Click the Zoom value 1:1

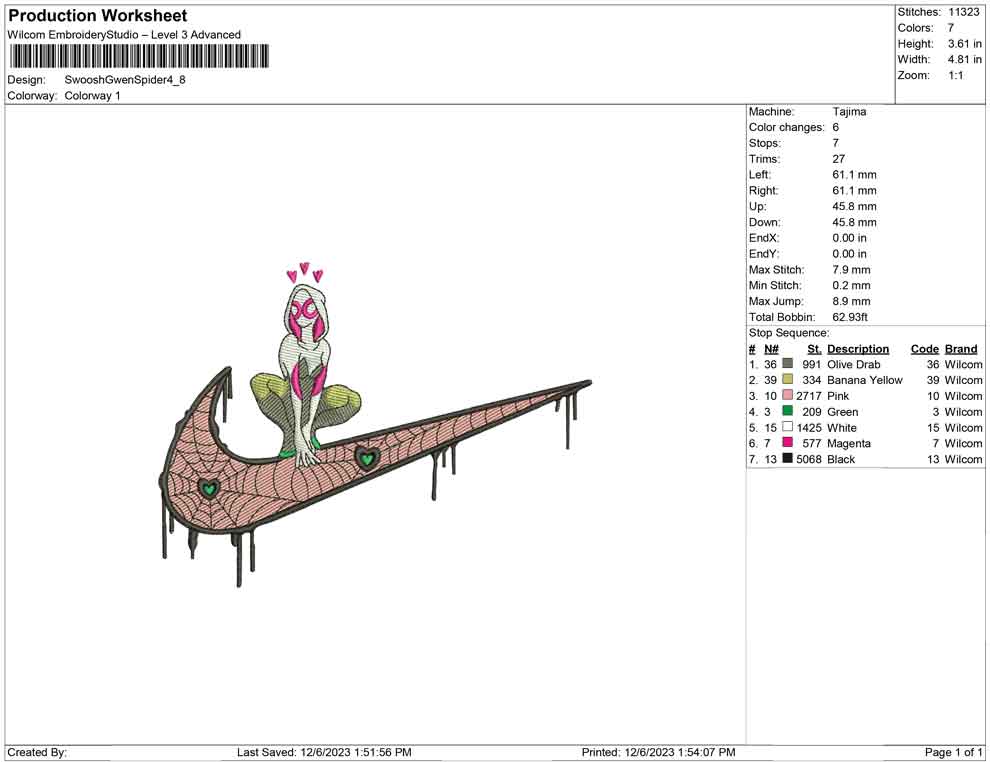coord(955,75)
